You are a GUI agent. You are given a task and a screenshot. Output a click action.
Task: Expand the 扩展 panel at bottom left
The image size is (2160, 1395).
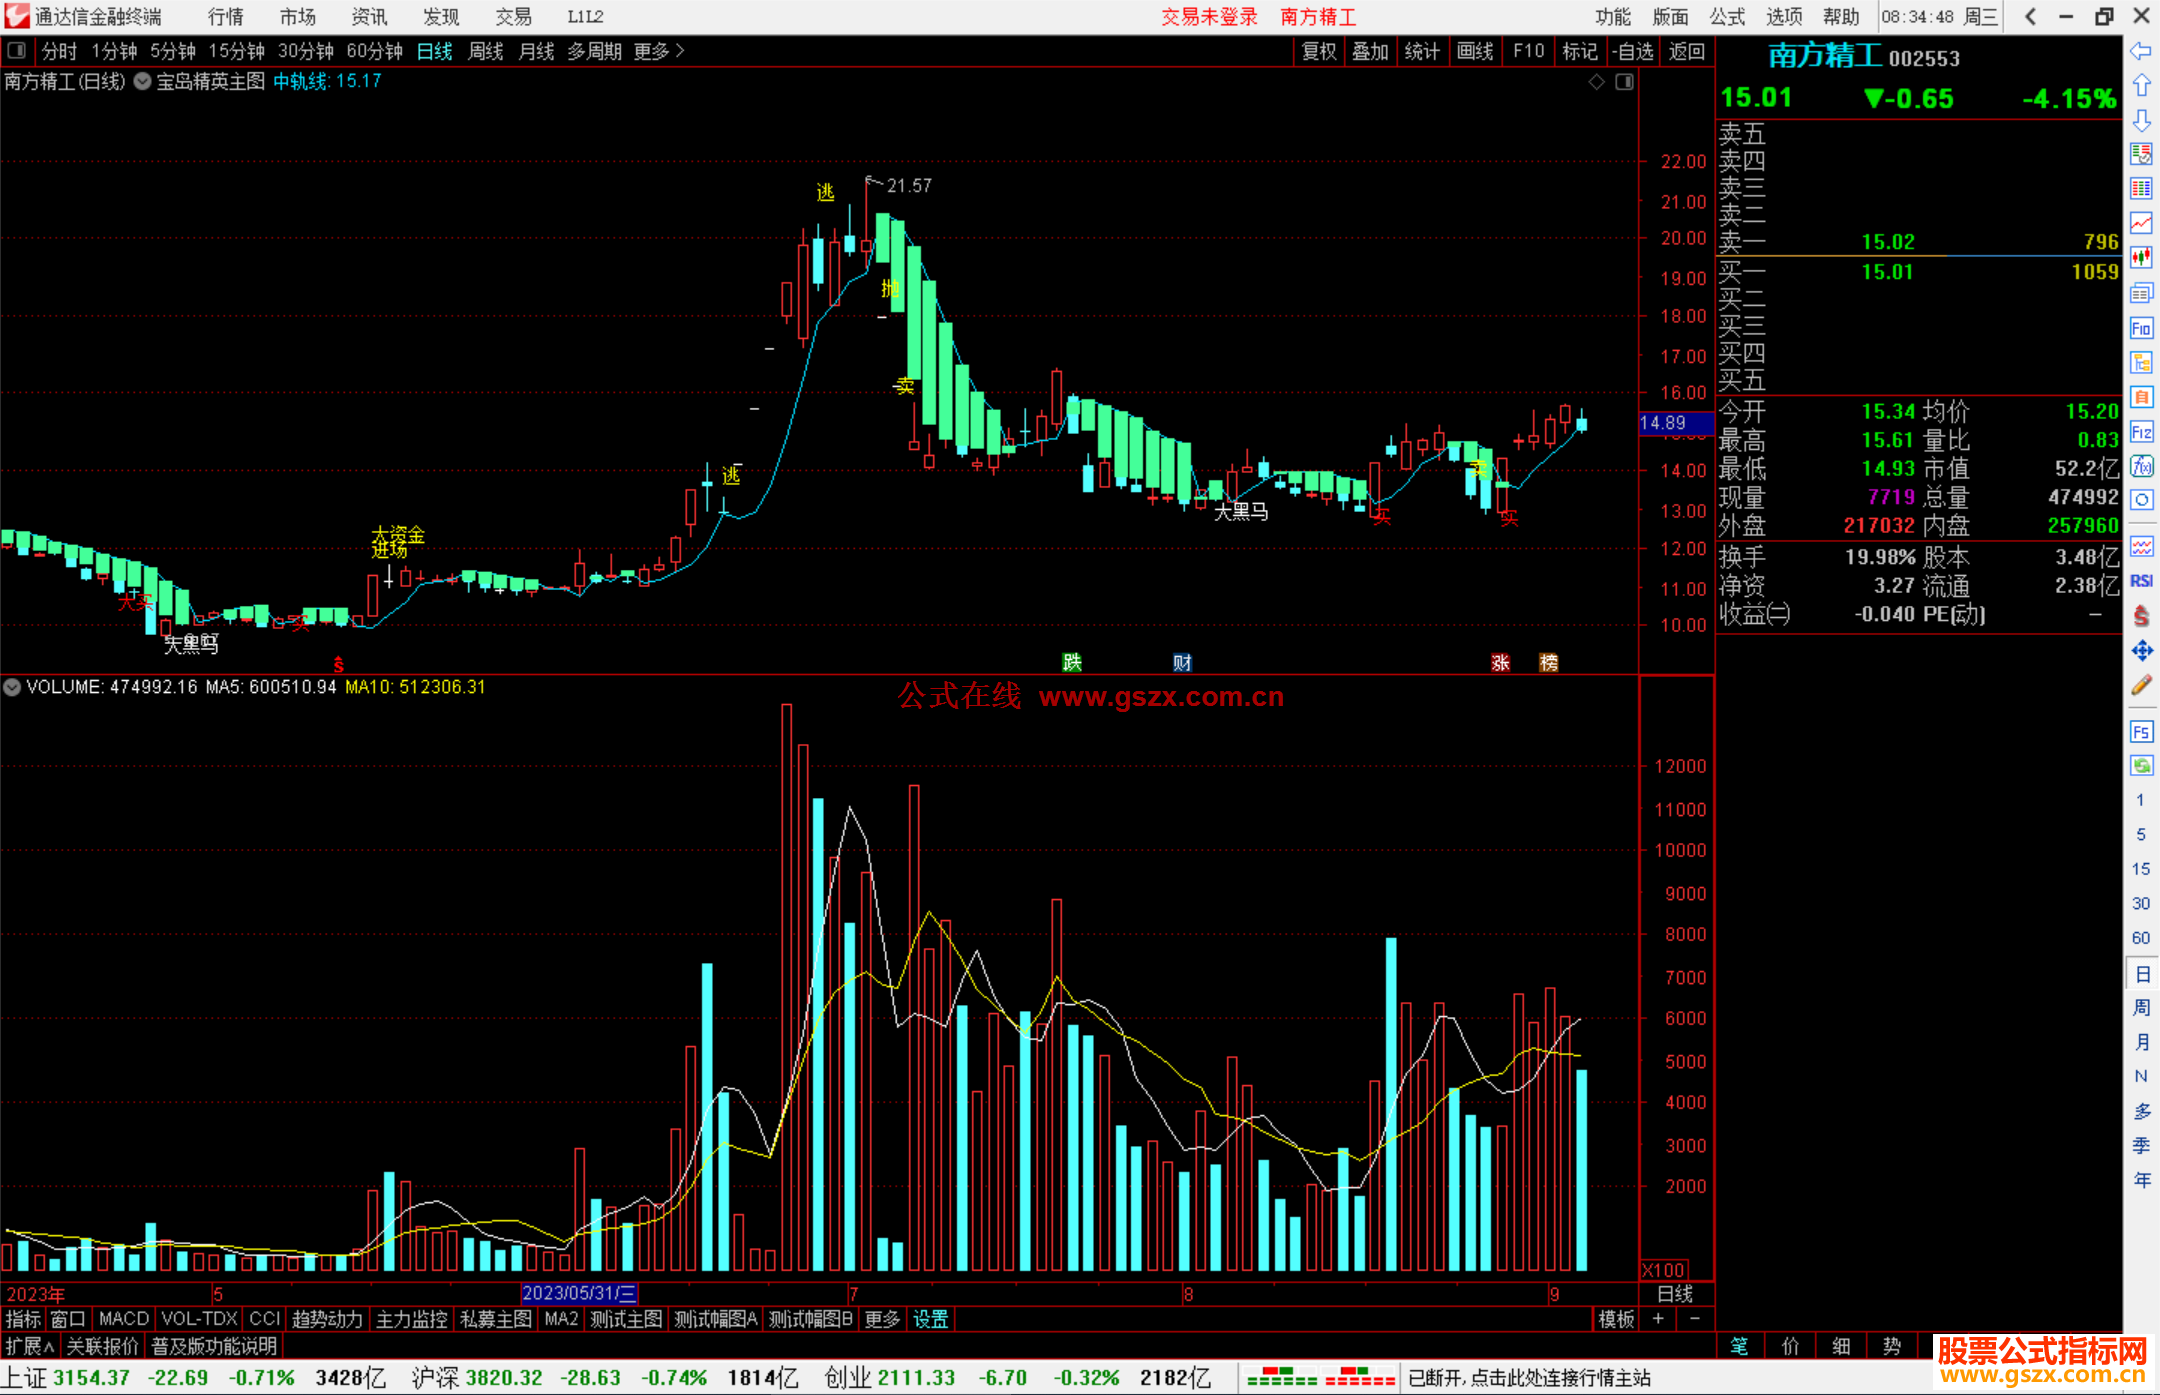[x=30, y=1346]
